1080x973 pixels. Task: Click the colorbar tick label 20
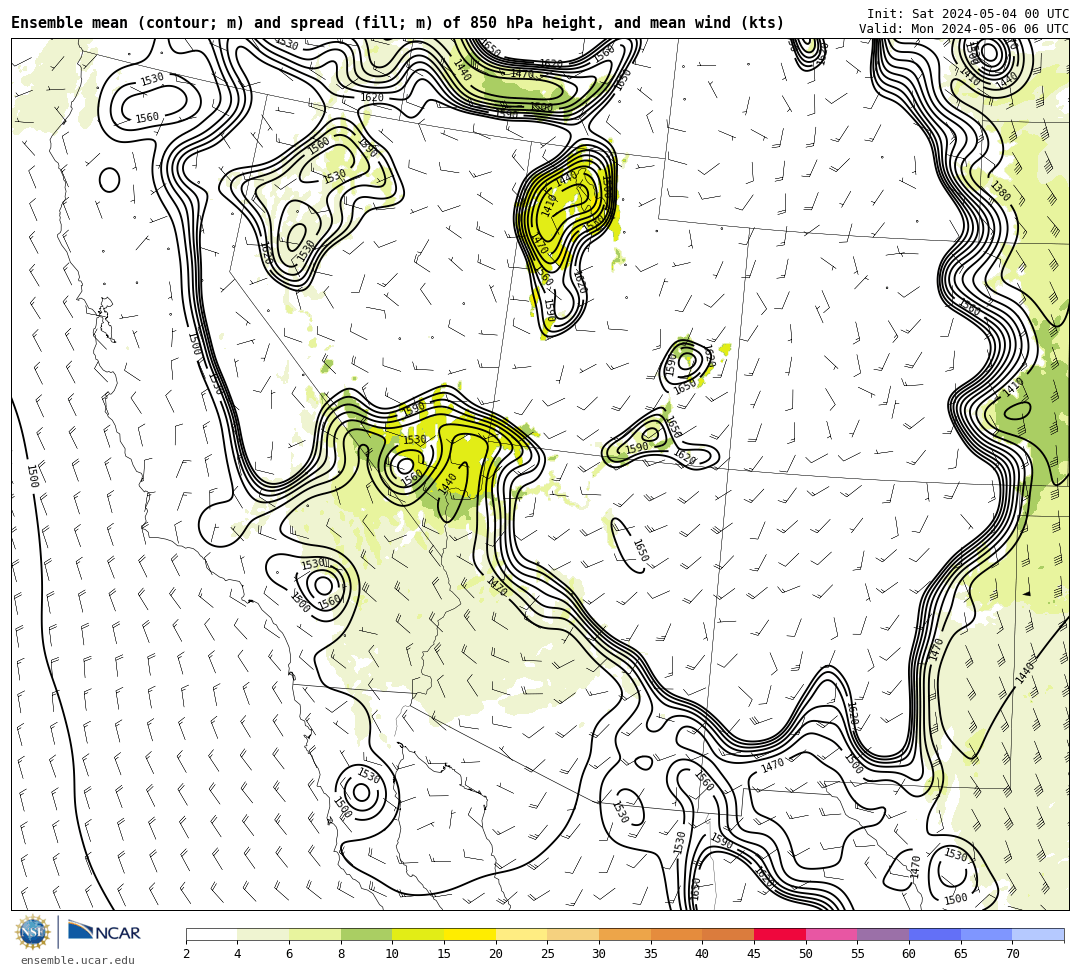tap(496, 954)
